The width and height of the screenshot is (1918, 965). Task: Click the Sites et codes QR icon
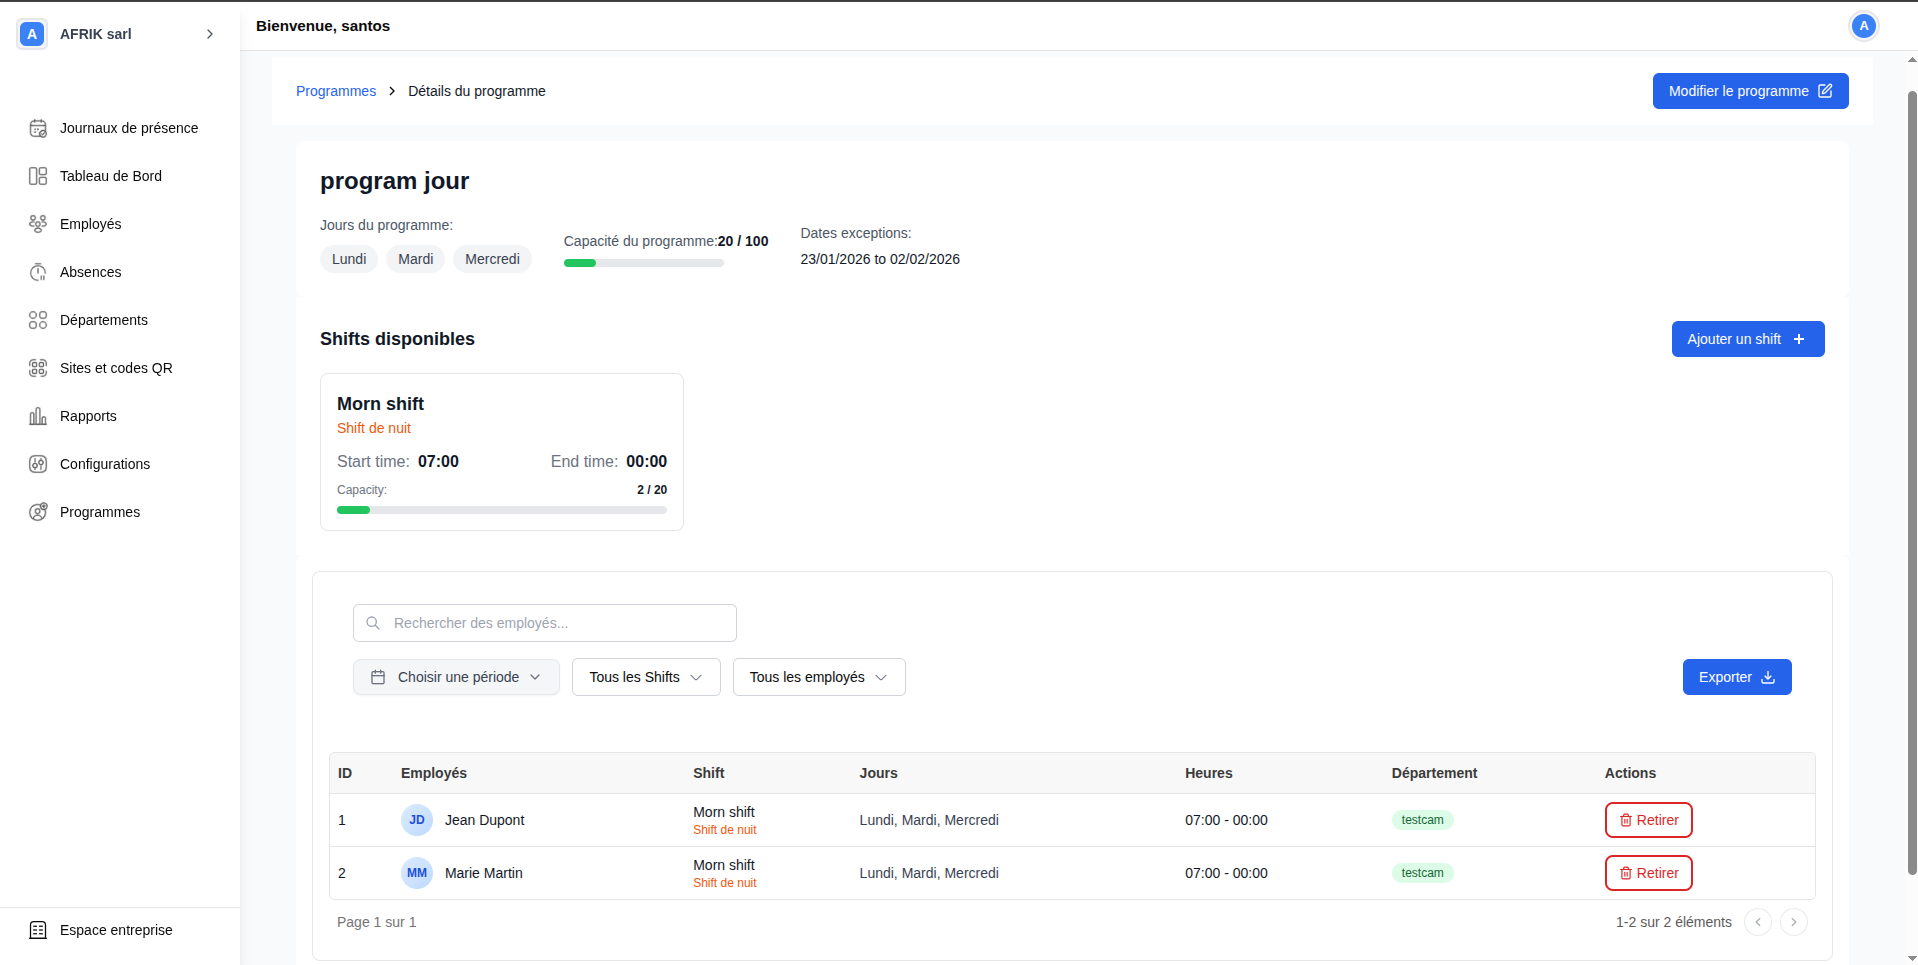38,368
